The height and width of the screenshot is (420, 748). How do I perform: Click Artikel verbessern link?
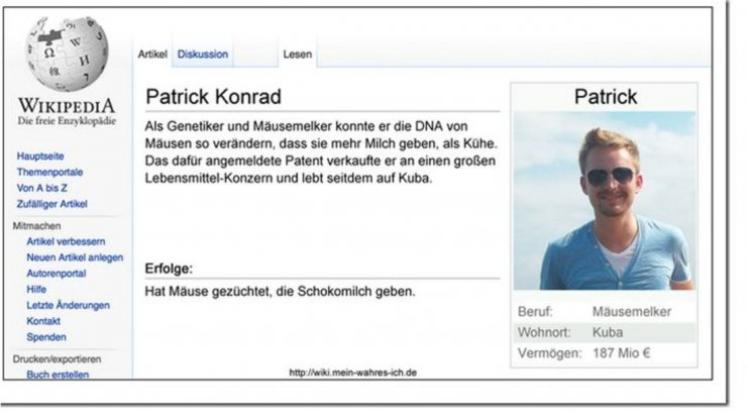(x=66, y=242)
